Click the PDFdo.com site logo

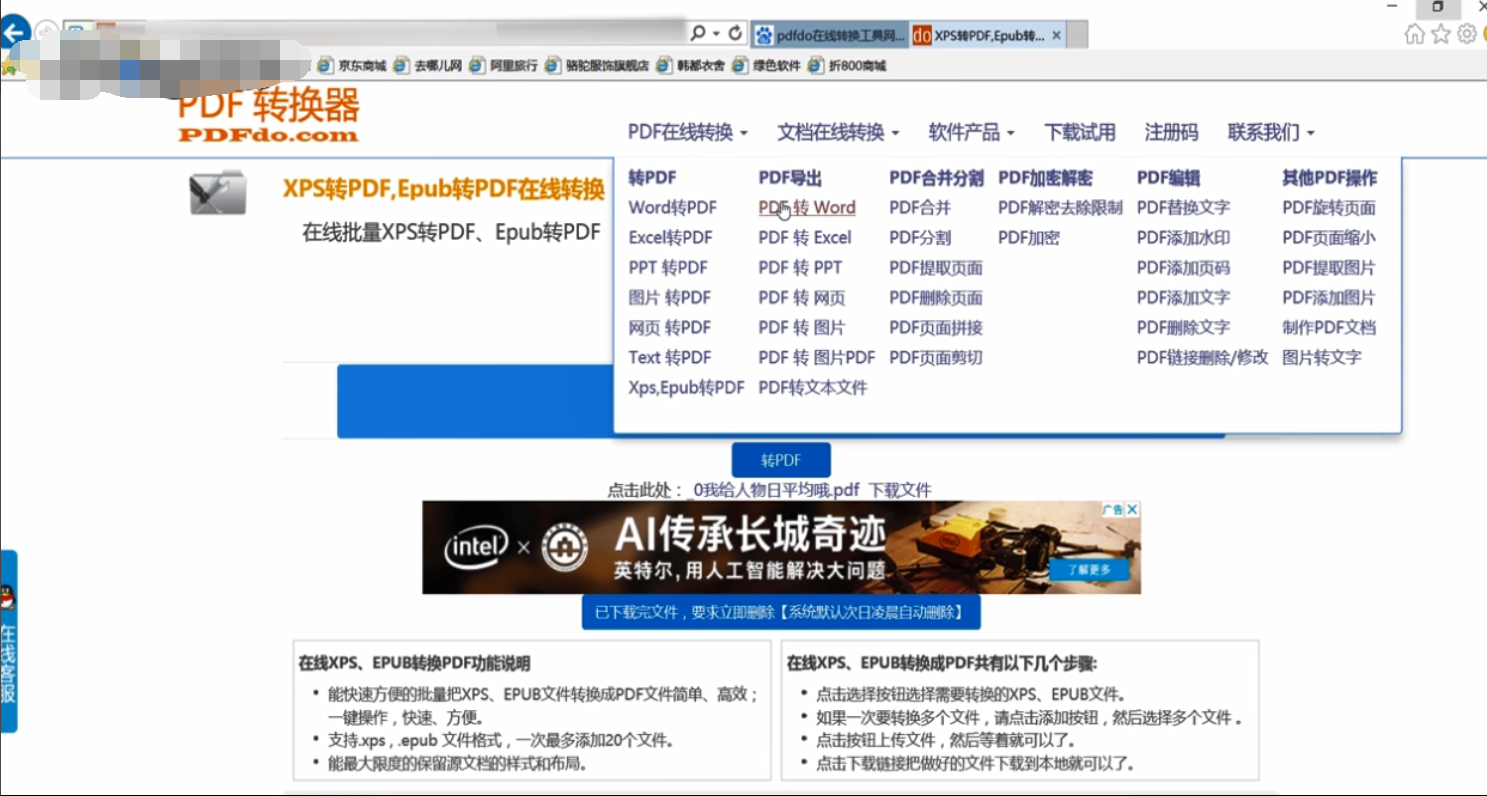tap(268, 118)
